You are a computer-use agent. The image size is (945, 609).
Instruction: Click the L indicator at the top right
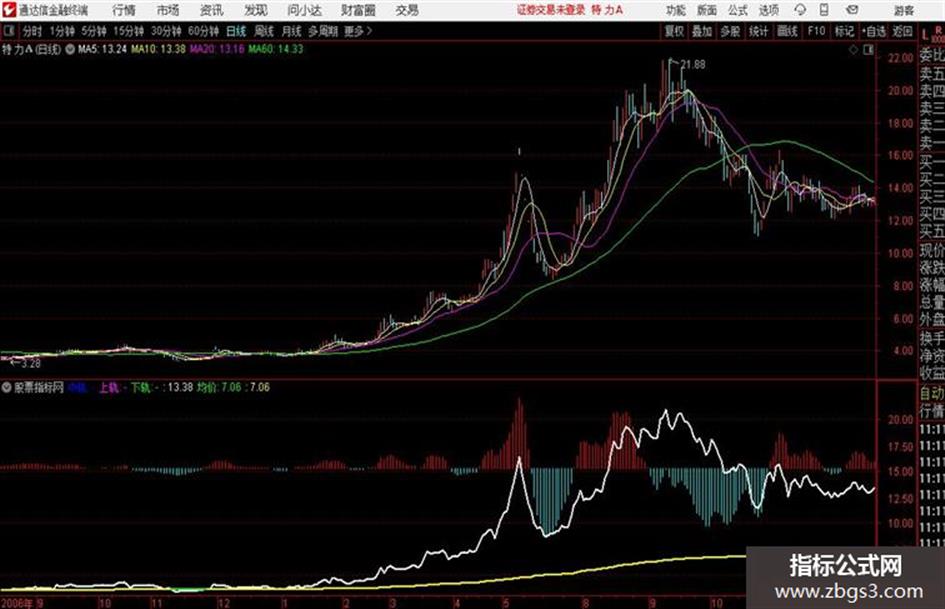[x=925, y=34]
